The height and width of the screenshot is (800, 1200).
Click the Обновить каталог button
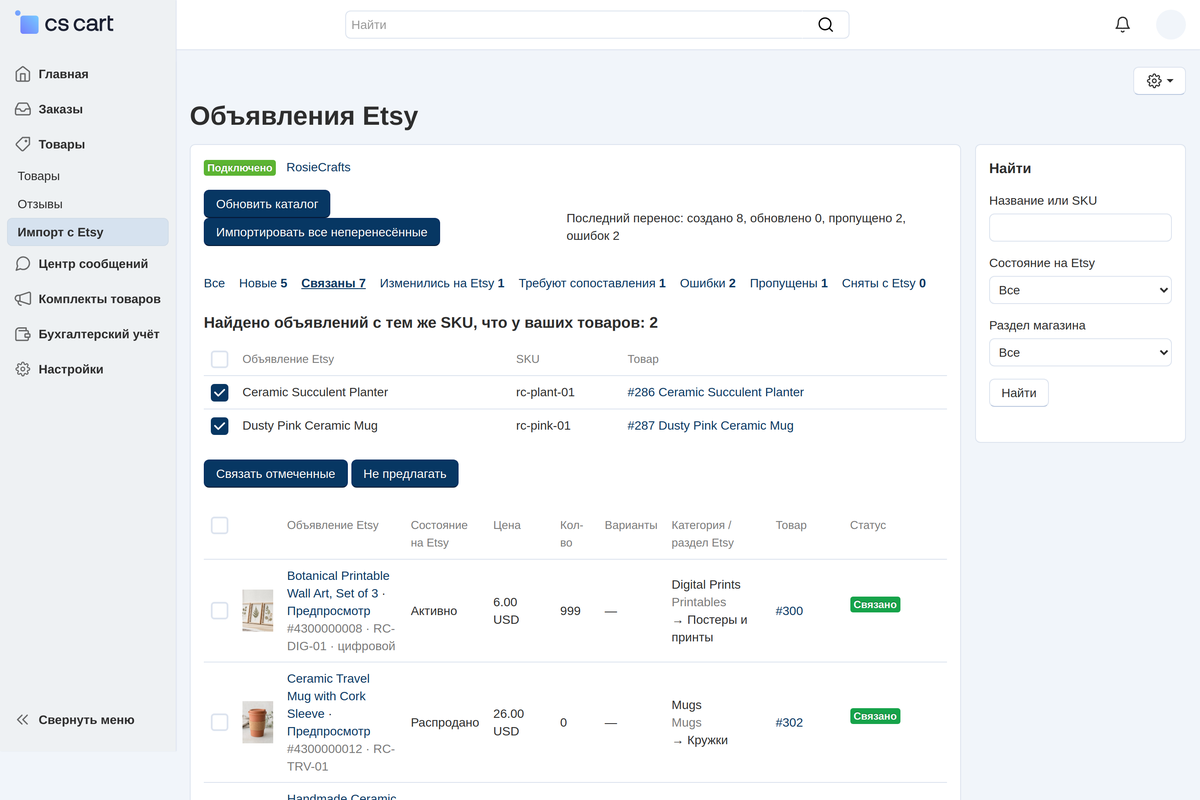(267, 204)
